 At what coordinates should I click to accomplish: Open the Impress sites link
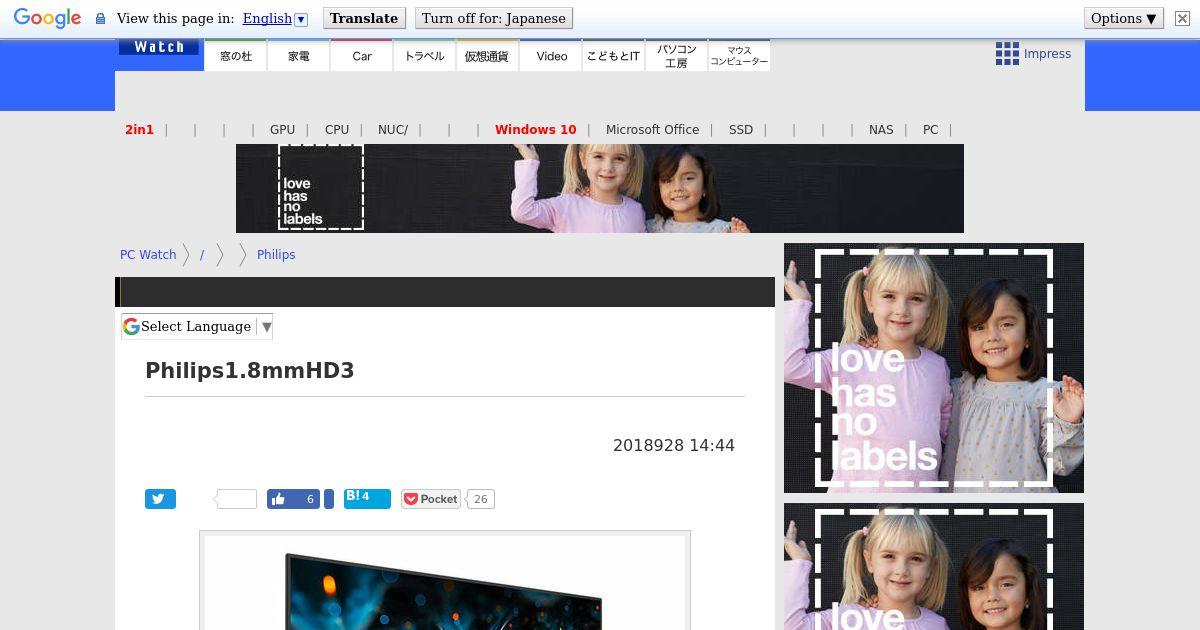point(1047,54)
